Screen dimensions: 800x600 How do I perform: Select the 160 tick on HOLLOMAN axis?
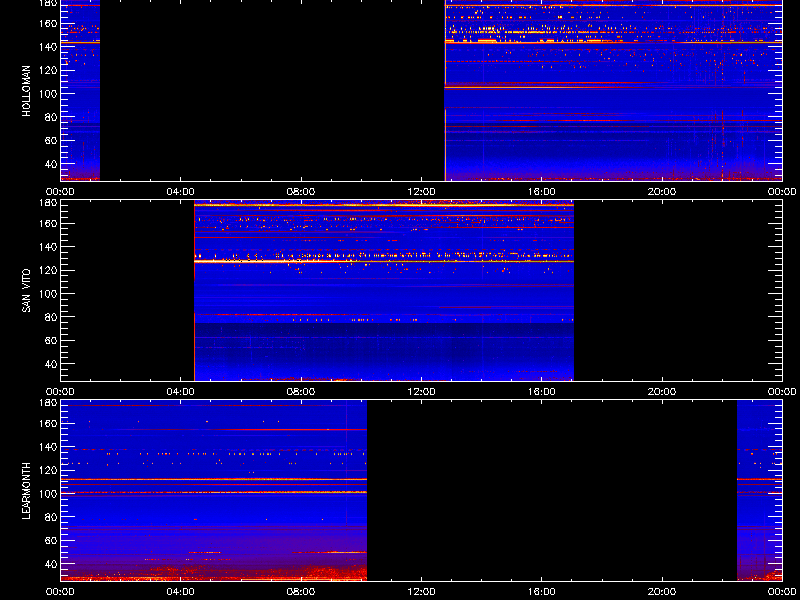tap(48, 23)
